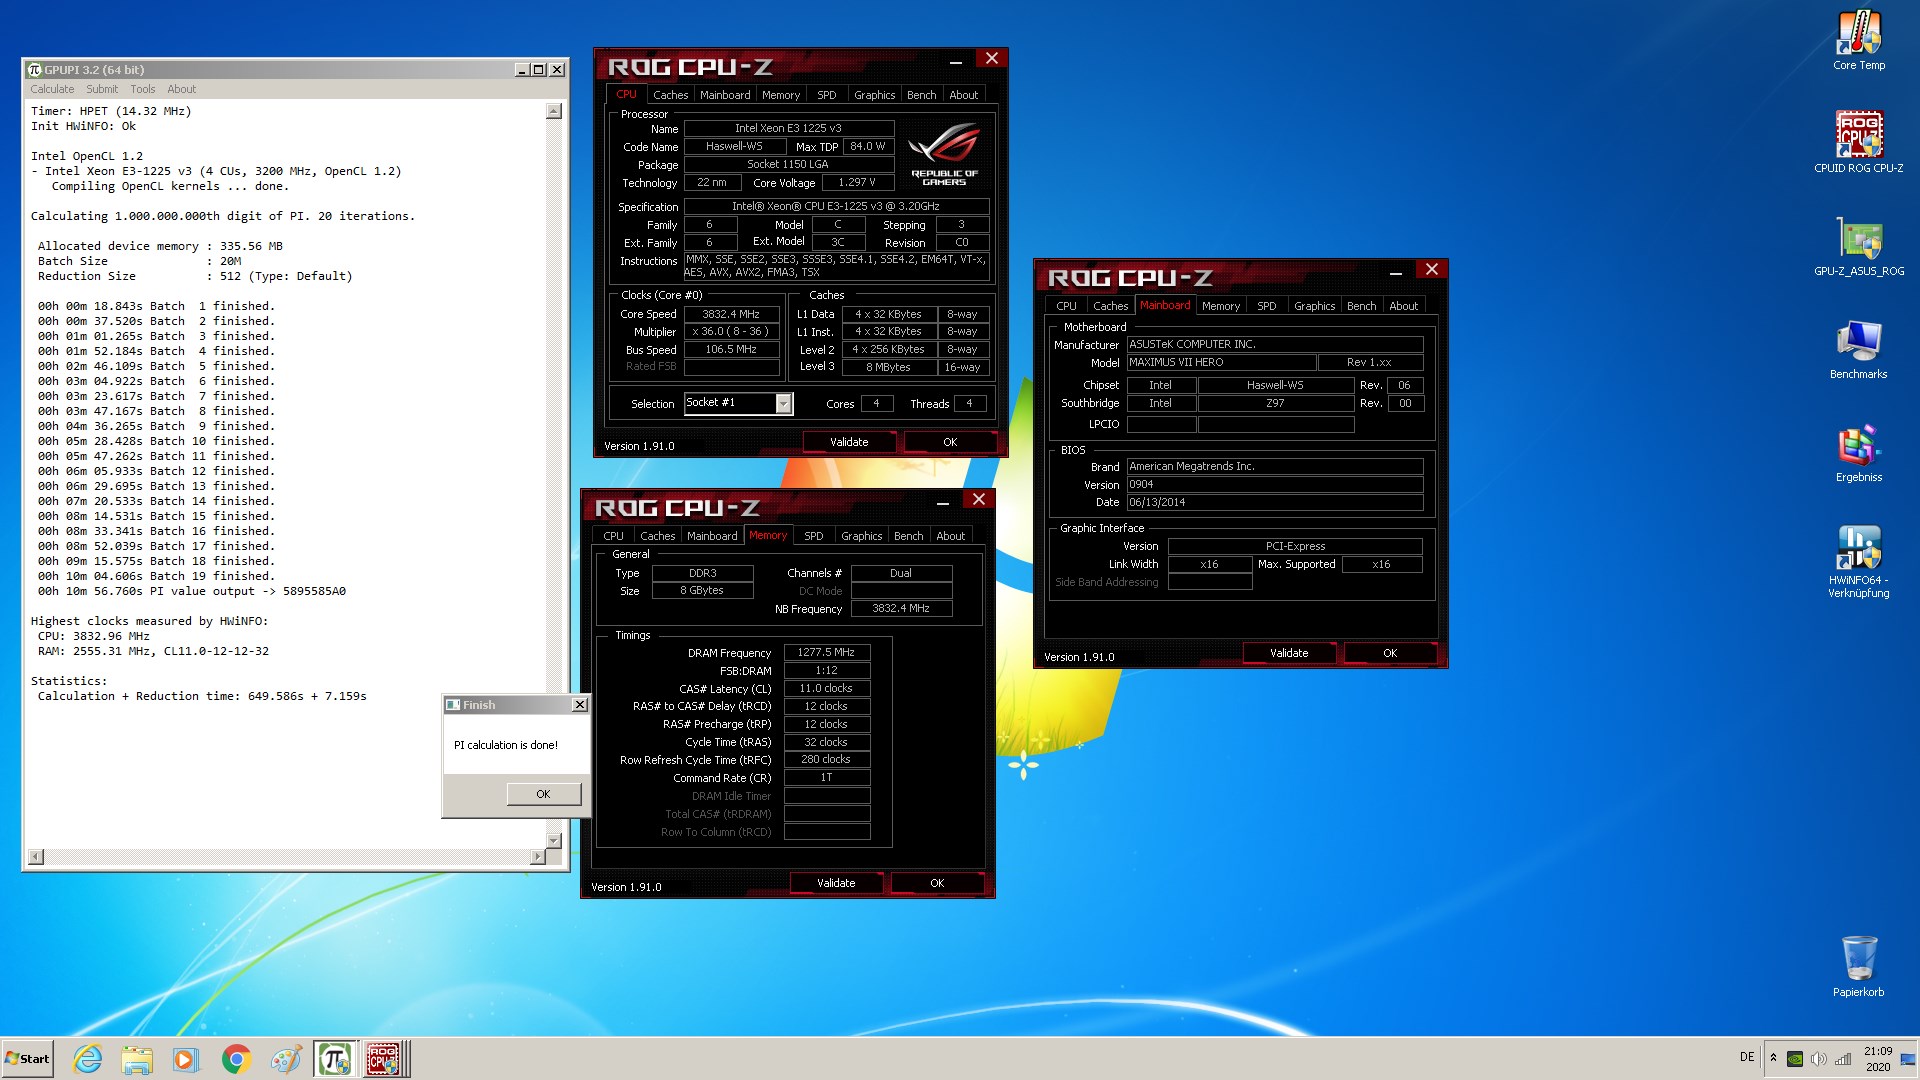
Task: Open CPUID ROG CPU-Z desktop icon
Action: [x=1858, y=142]
